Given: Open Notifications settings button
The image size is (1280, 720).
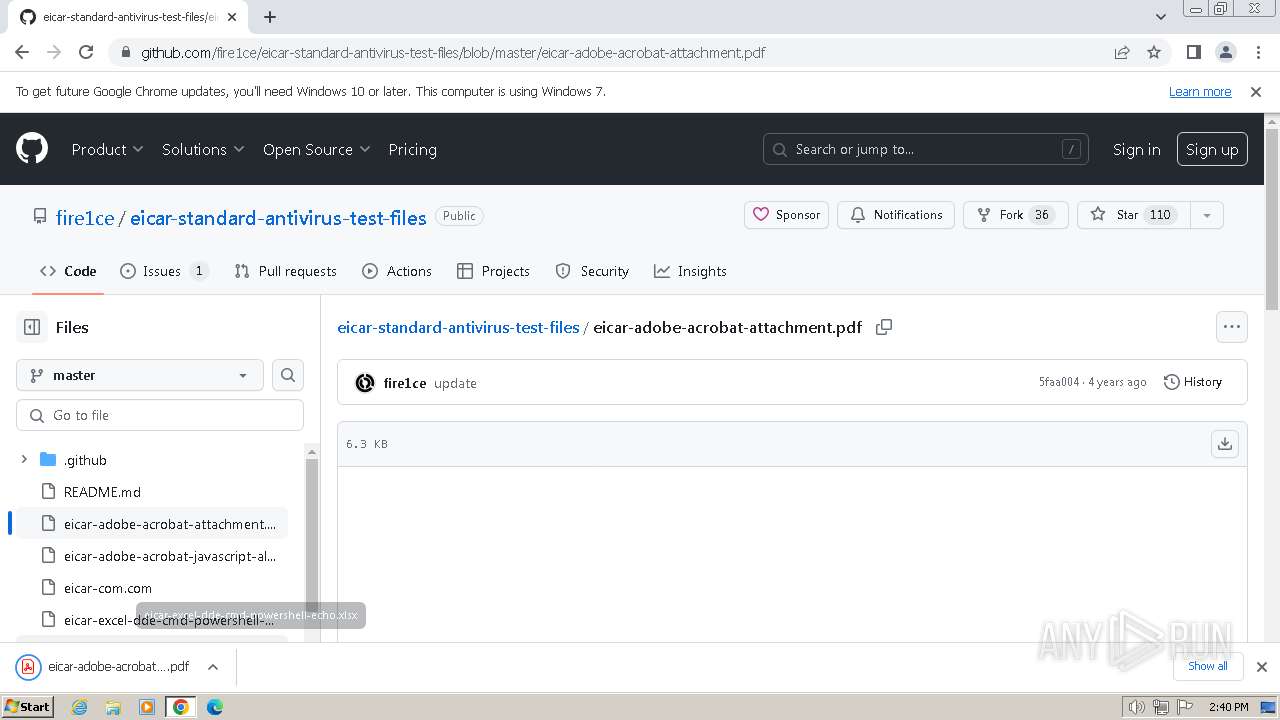Looking at the screenshot, I should tap(896, 215).
